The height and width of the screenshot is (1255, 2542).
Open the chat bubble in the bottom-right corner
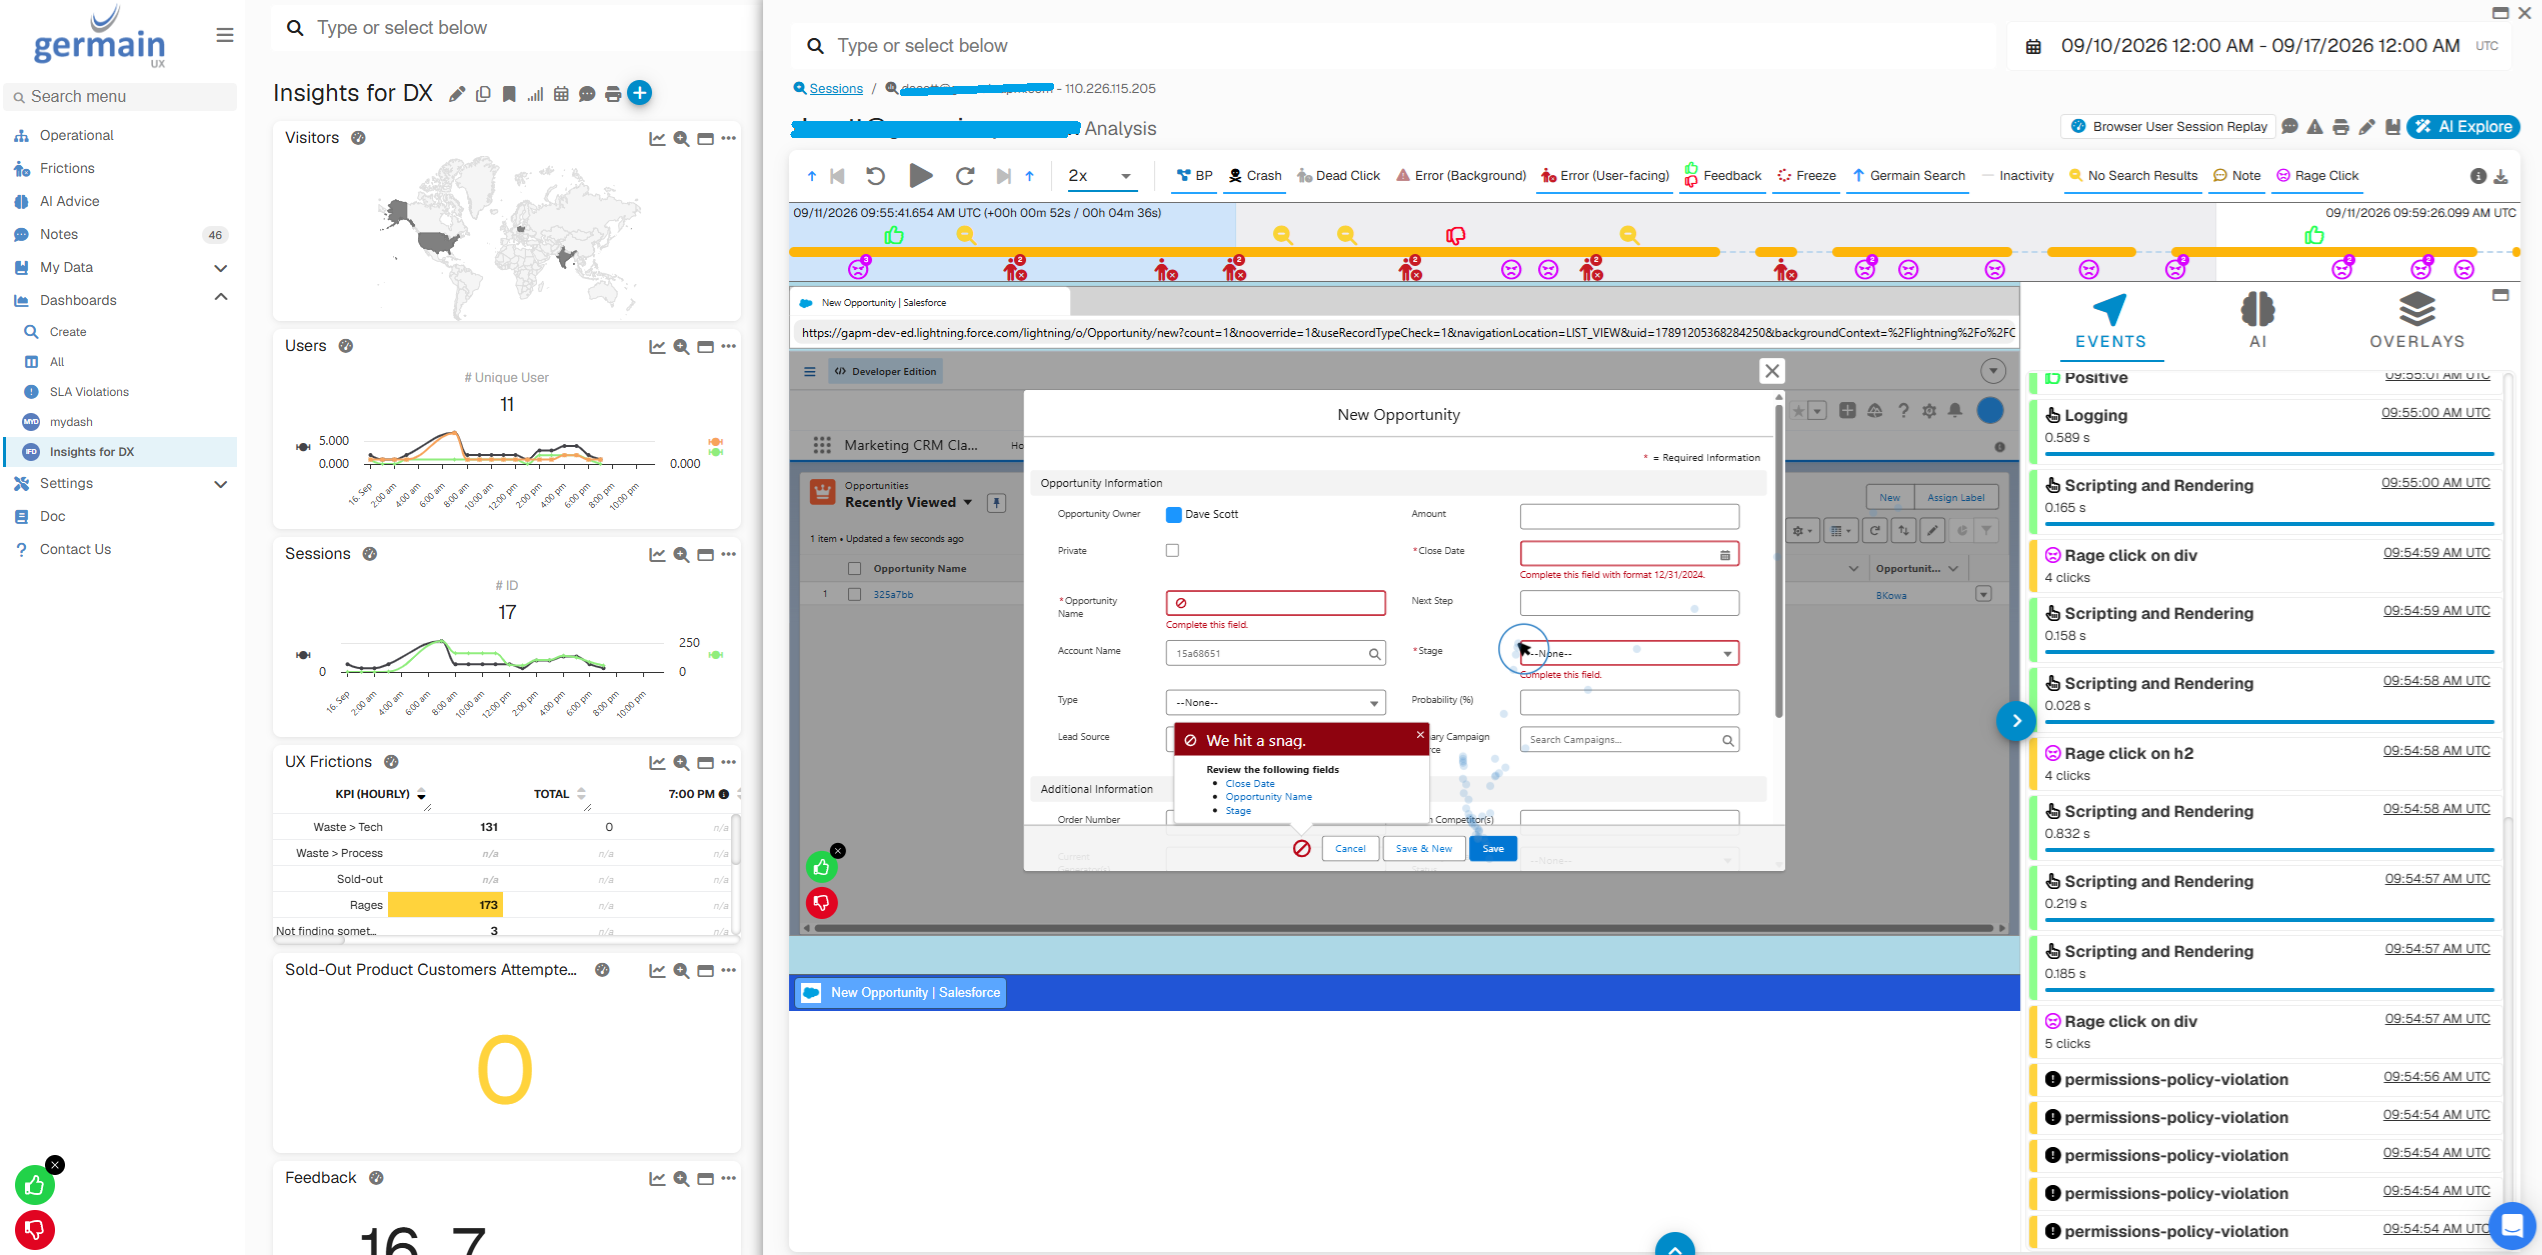[x=2513, y=1224]
